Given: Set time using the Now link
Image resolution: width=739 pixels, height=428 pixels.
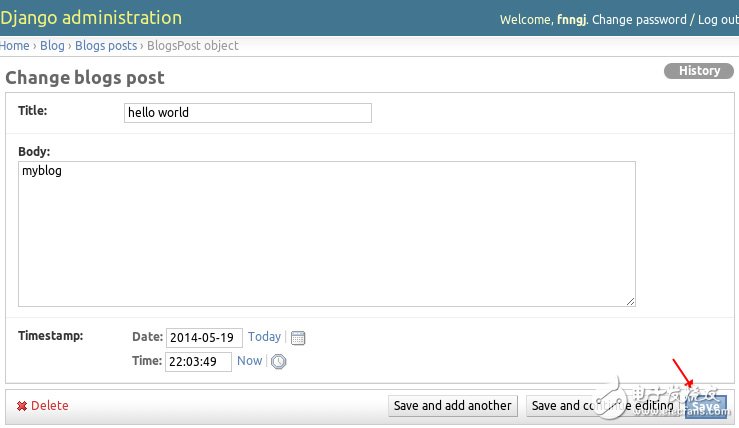Looking at the screenshot, I should point(250,361).
